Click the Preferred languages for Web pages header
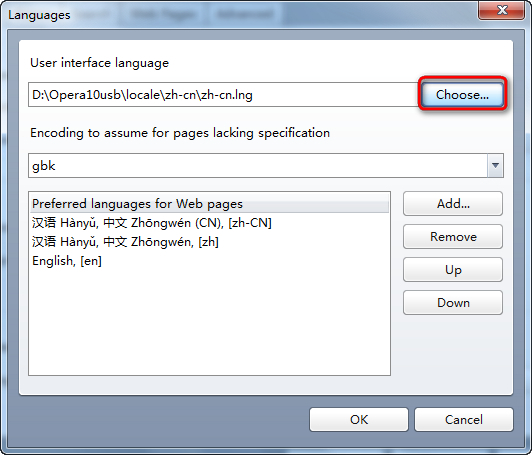The height and width of the screenshot is (455, 532). coord(209,204)
